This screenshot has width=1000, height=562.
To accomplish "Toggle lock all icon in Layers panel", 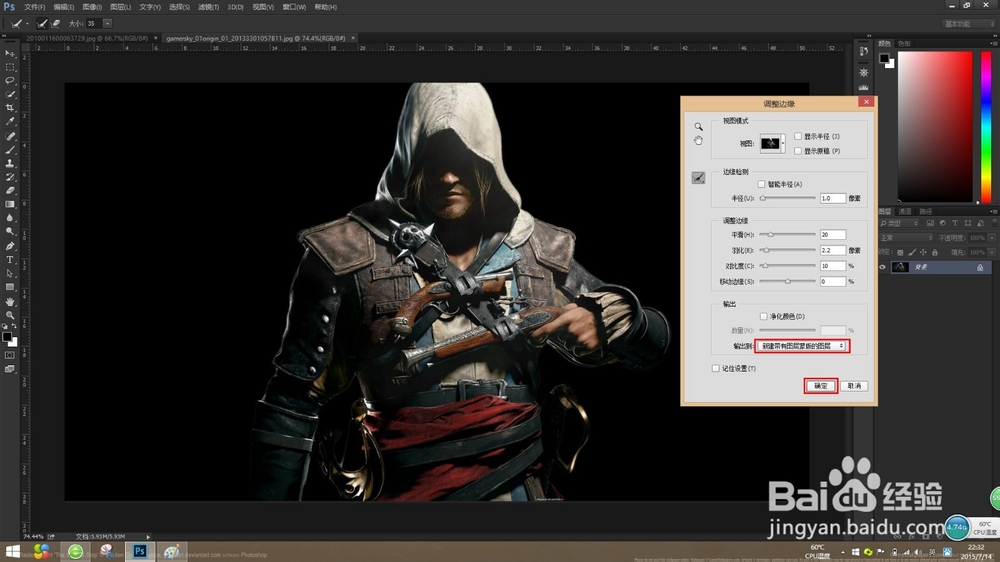I will 935,253.
